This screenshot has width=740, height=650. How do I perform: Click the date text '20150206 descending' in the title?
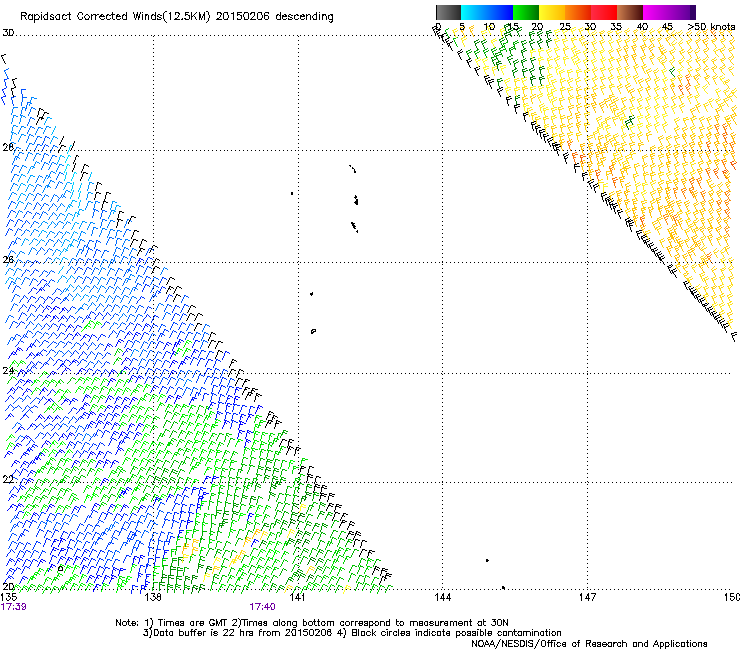[274, 17]
